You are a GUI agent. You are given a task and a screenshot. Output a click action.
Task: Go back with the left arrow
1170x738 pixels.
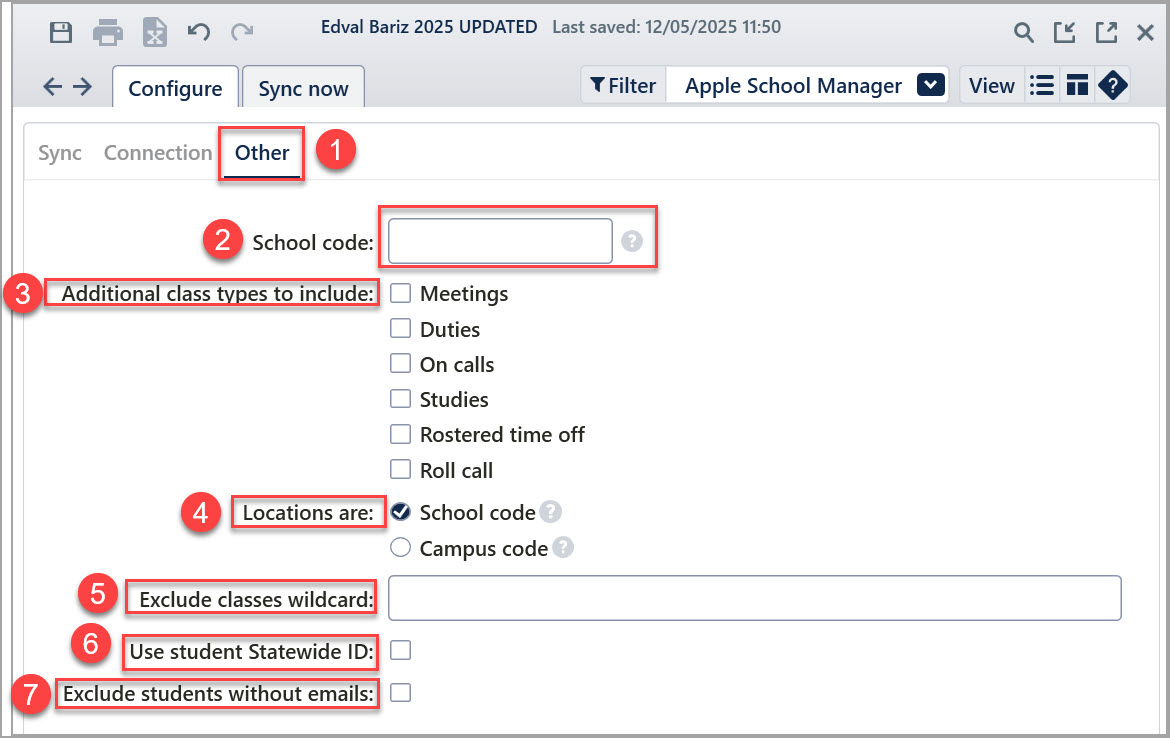pos(52,87)
